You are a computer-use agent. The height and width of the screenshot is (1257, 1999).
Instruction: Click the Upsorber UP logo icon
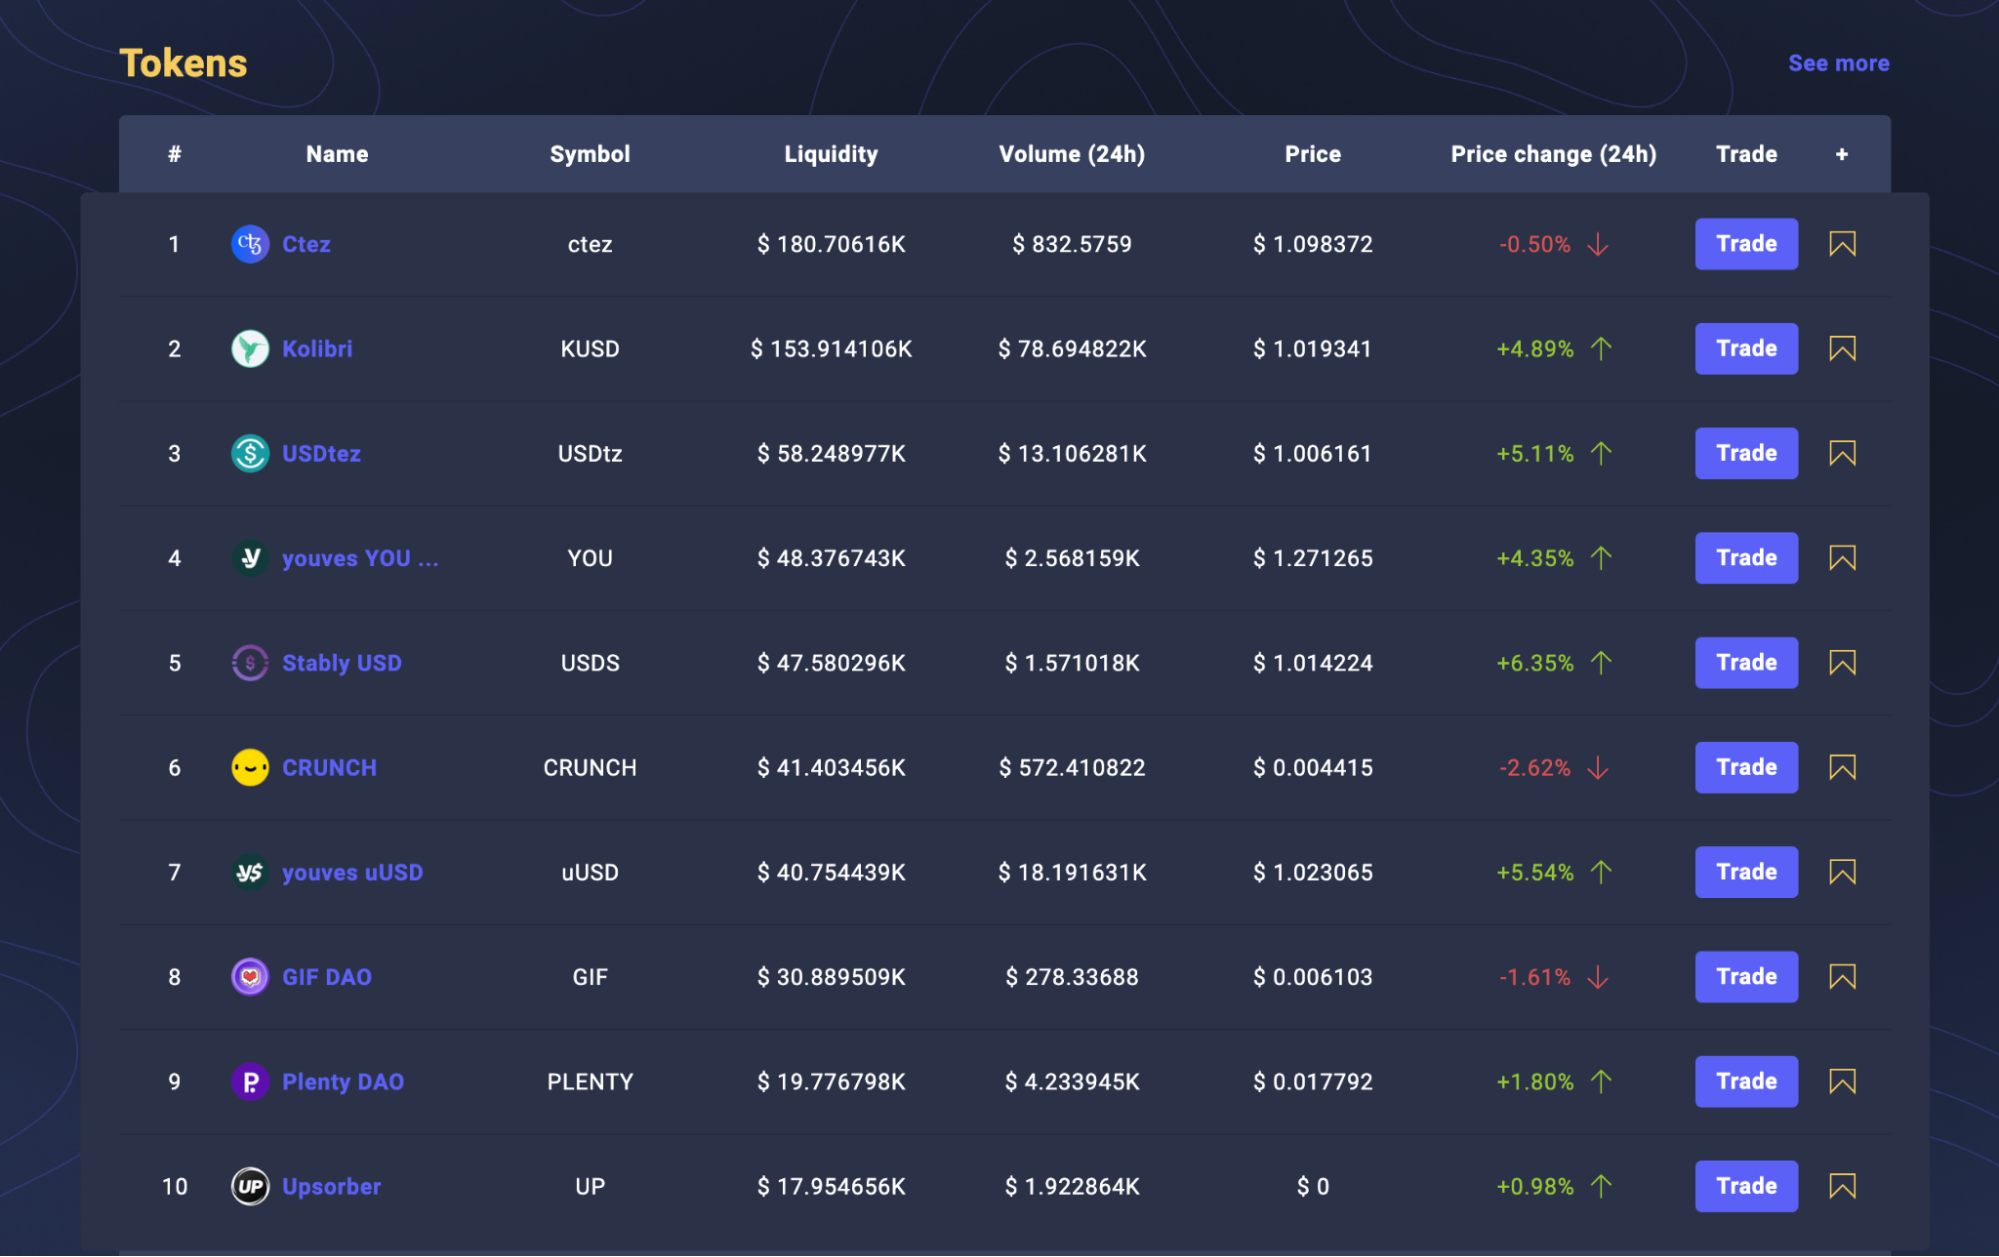[250, 1187]
